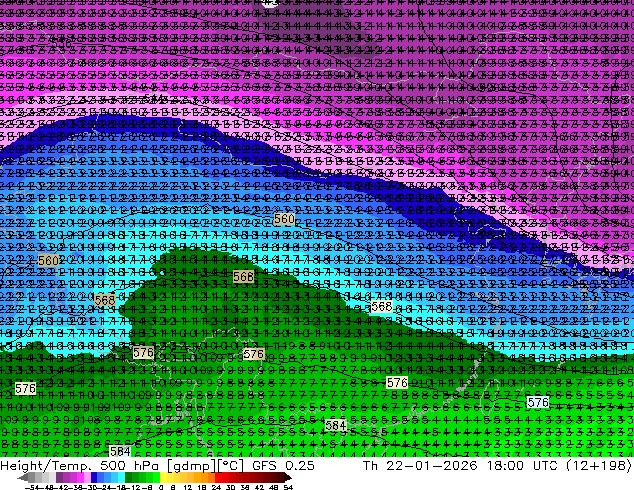
Task: Click the cyan swatch in the legend
Action: click(x=121, y=477)
